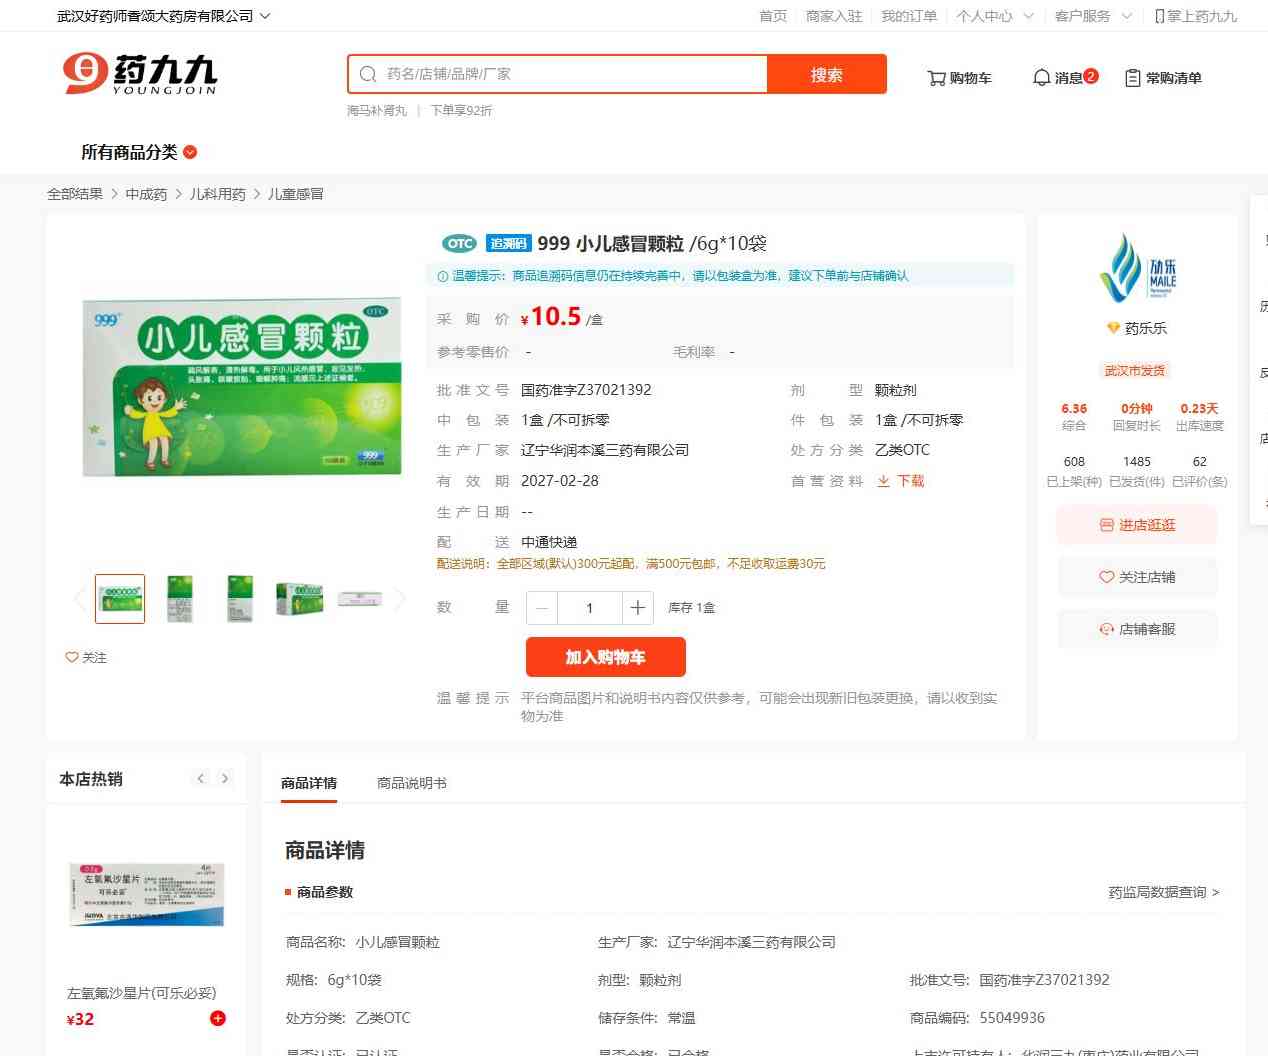
Task: Expand the 个人中心 dropdown
Action: coord(995,16)
